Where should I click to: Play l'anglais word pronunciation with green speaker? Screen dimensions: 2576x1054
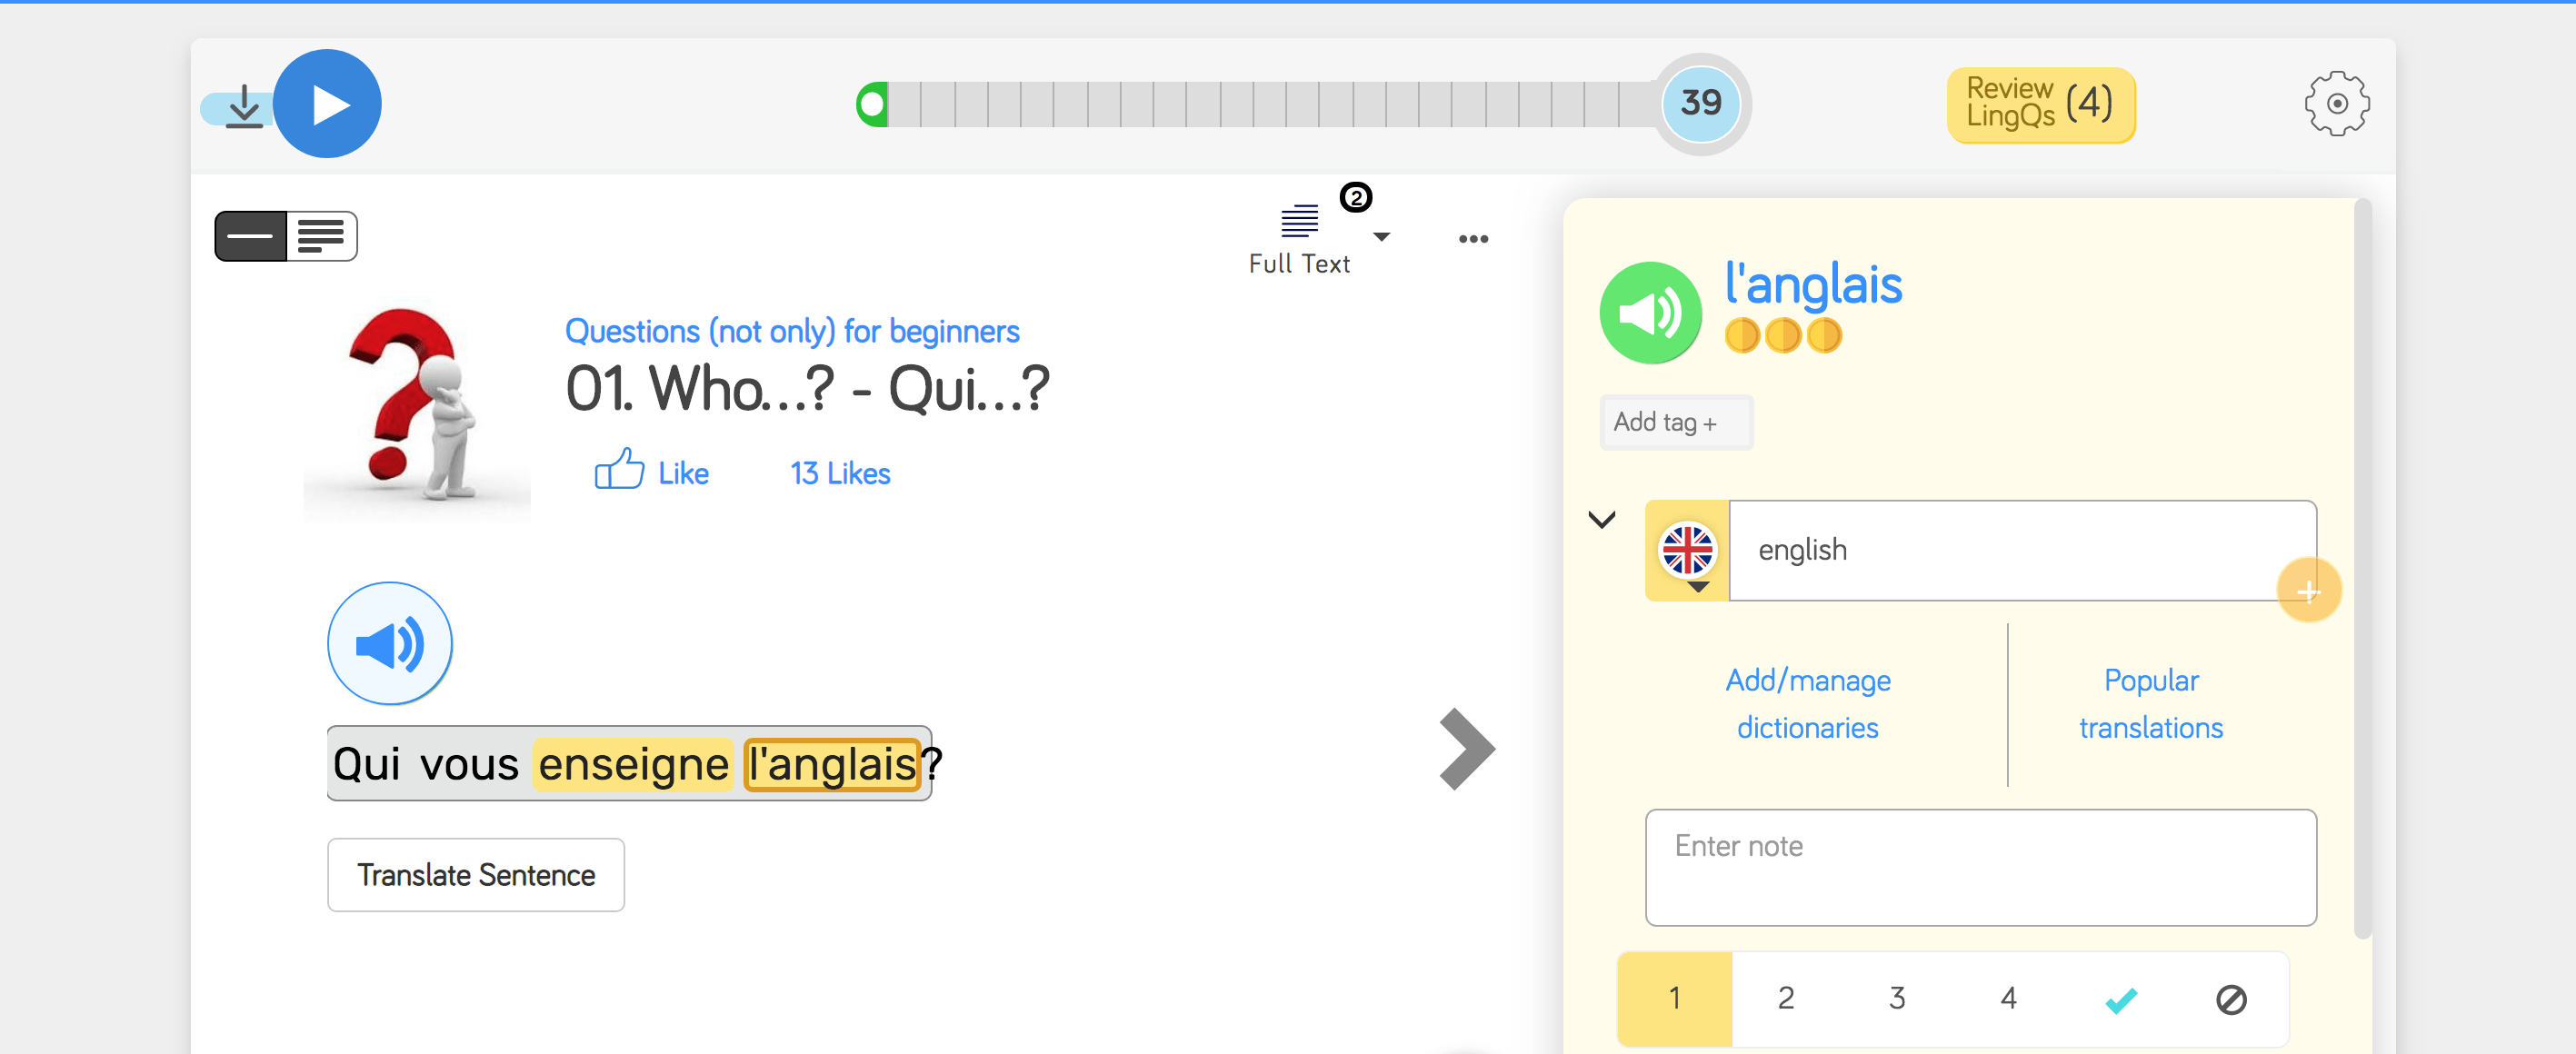(x=1649, y=313)
